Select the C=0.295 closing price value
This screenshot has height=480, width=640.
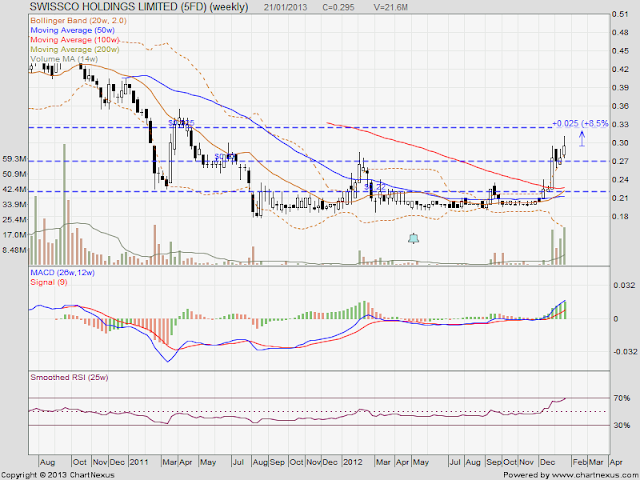338,7
